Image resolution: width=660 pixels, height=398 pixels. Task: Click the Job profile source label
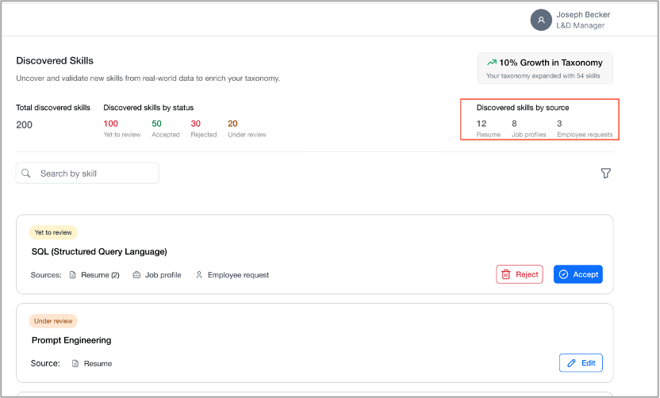(163, 275)
